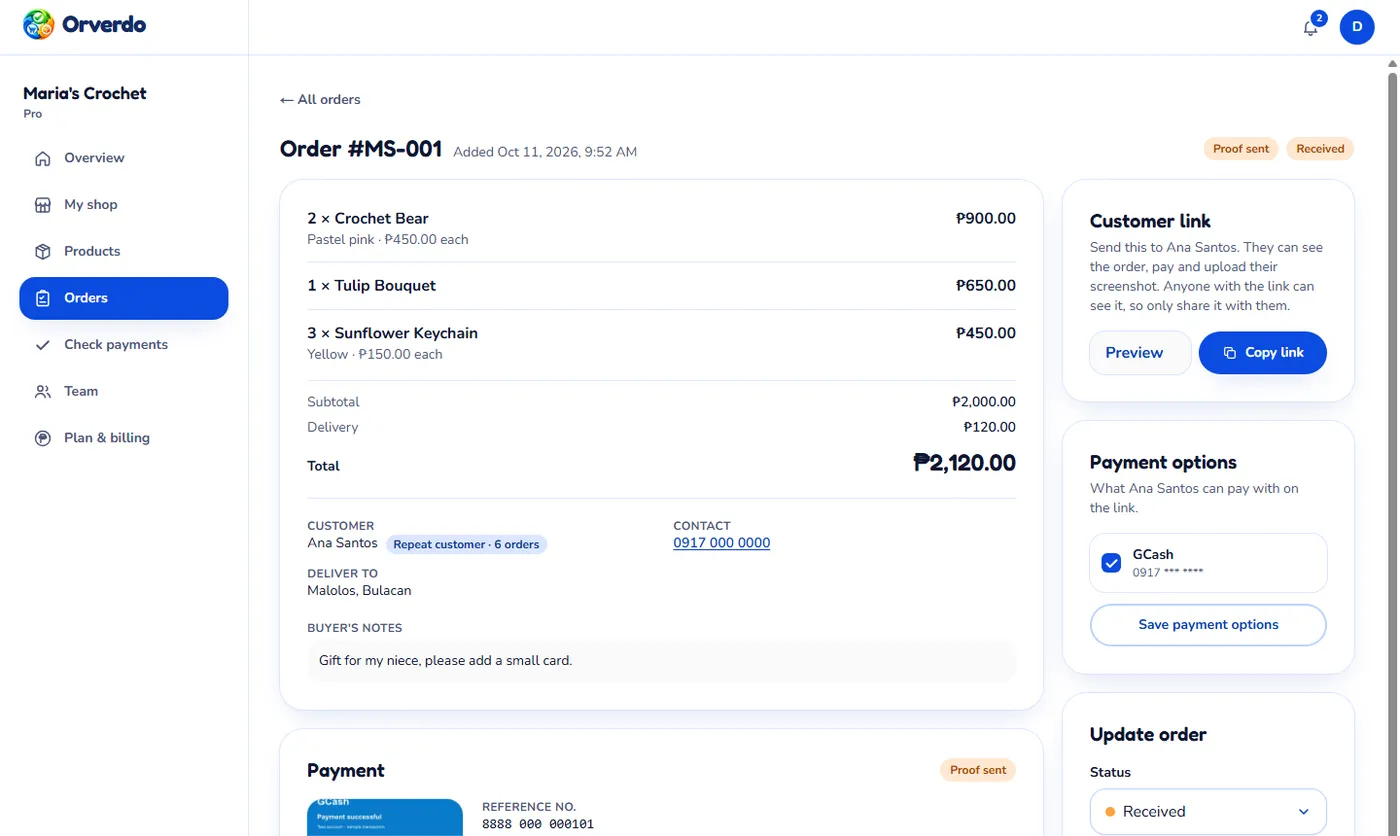
Task: Click the Proof sent badge in Payment card
Action: pos(978,770)
